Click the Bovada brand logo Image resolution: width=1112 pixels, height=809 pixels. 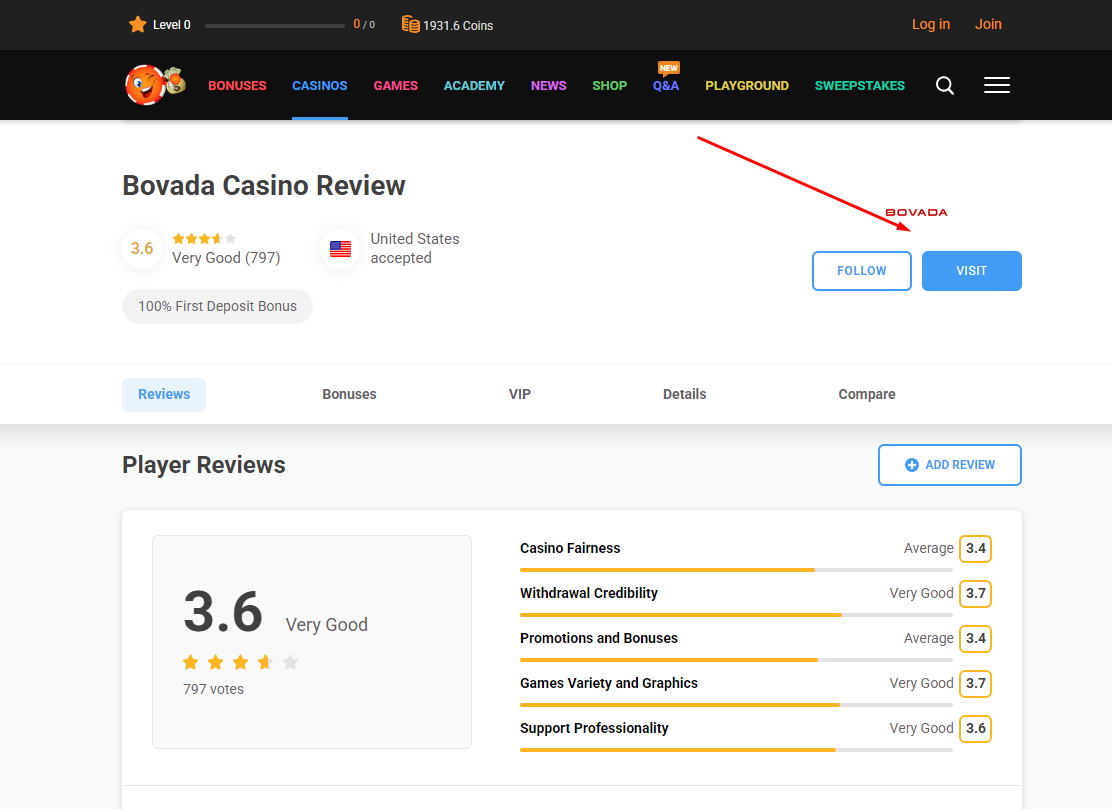tap(916, 213)
